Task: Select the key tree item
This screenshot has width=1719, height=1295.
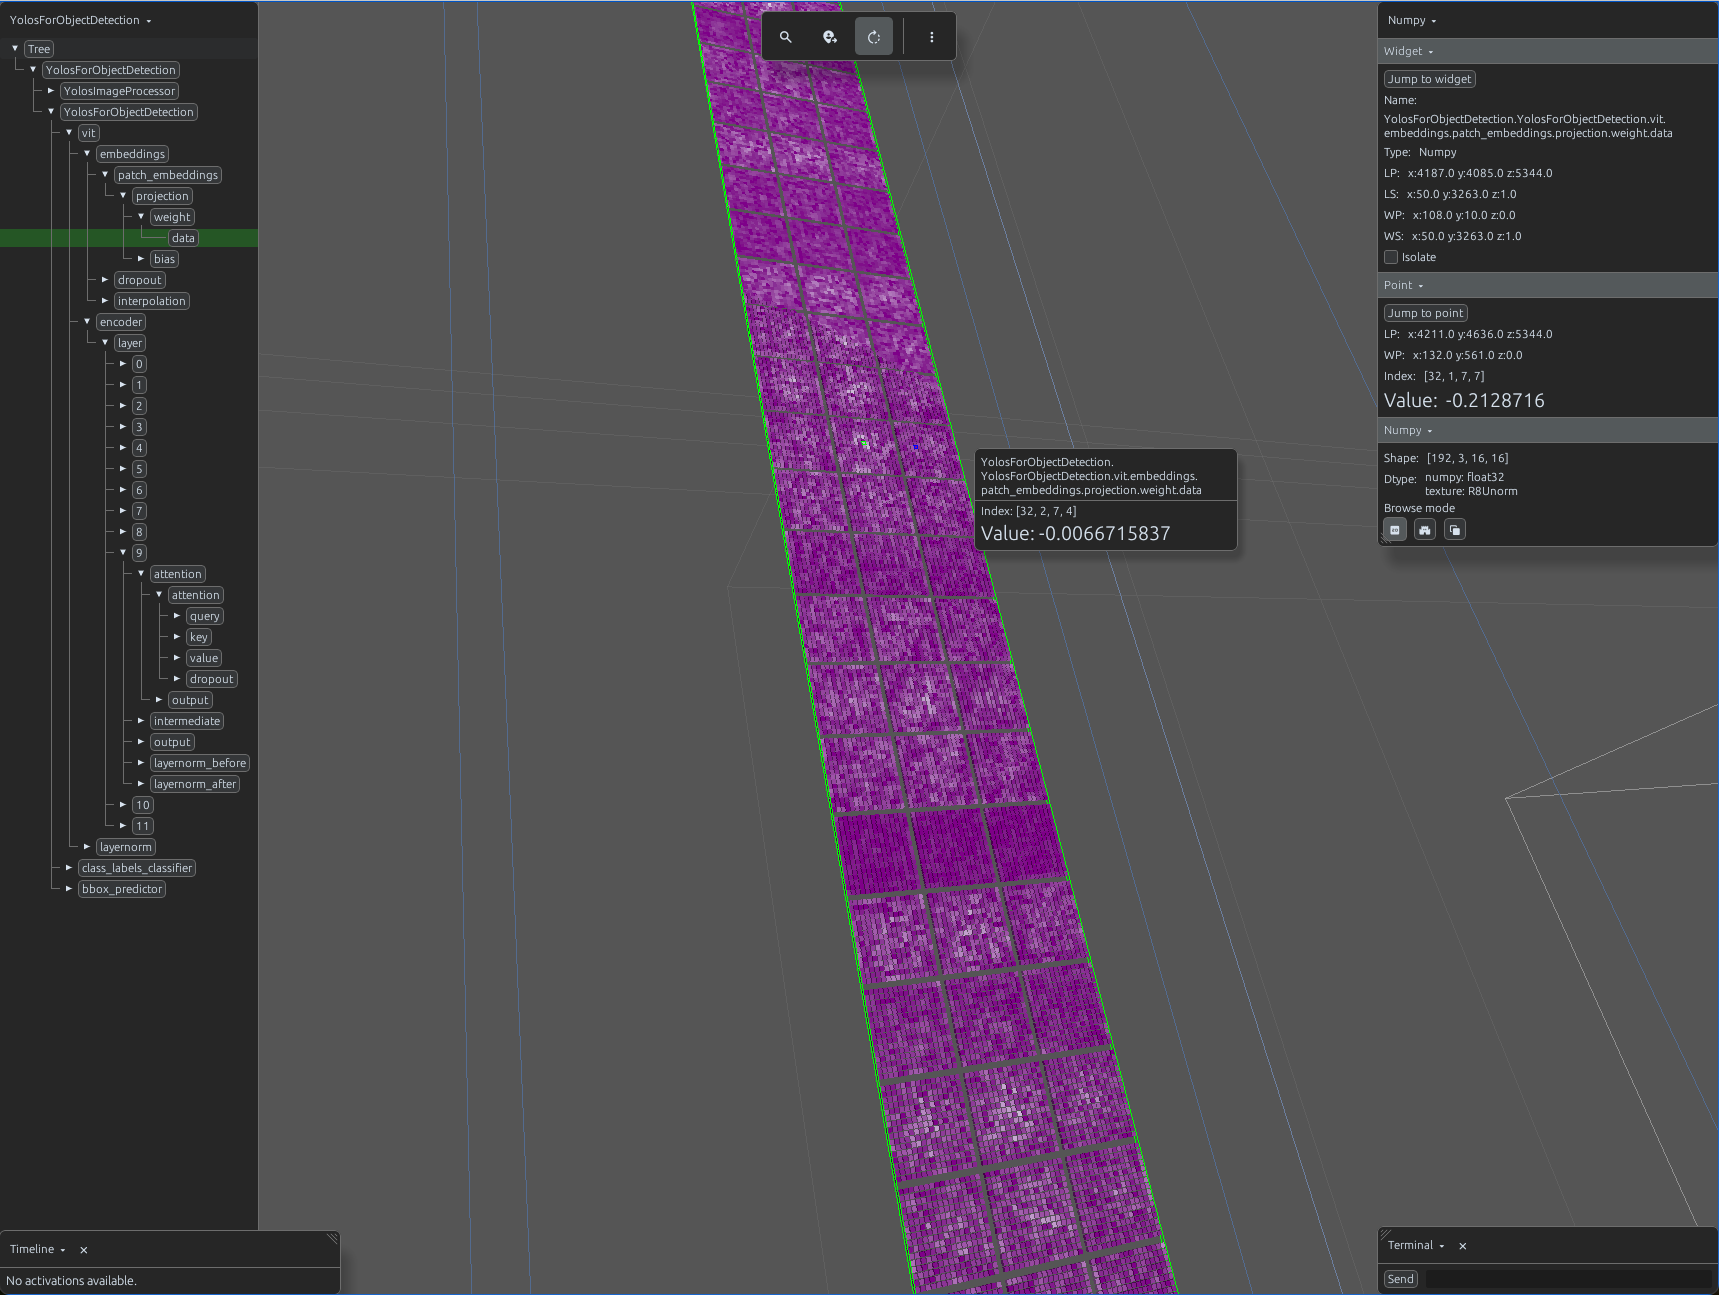Action: [199, 637]
